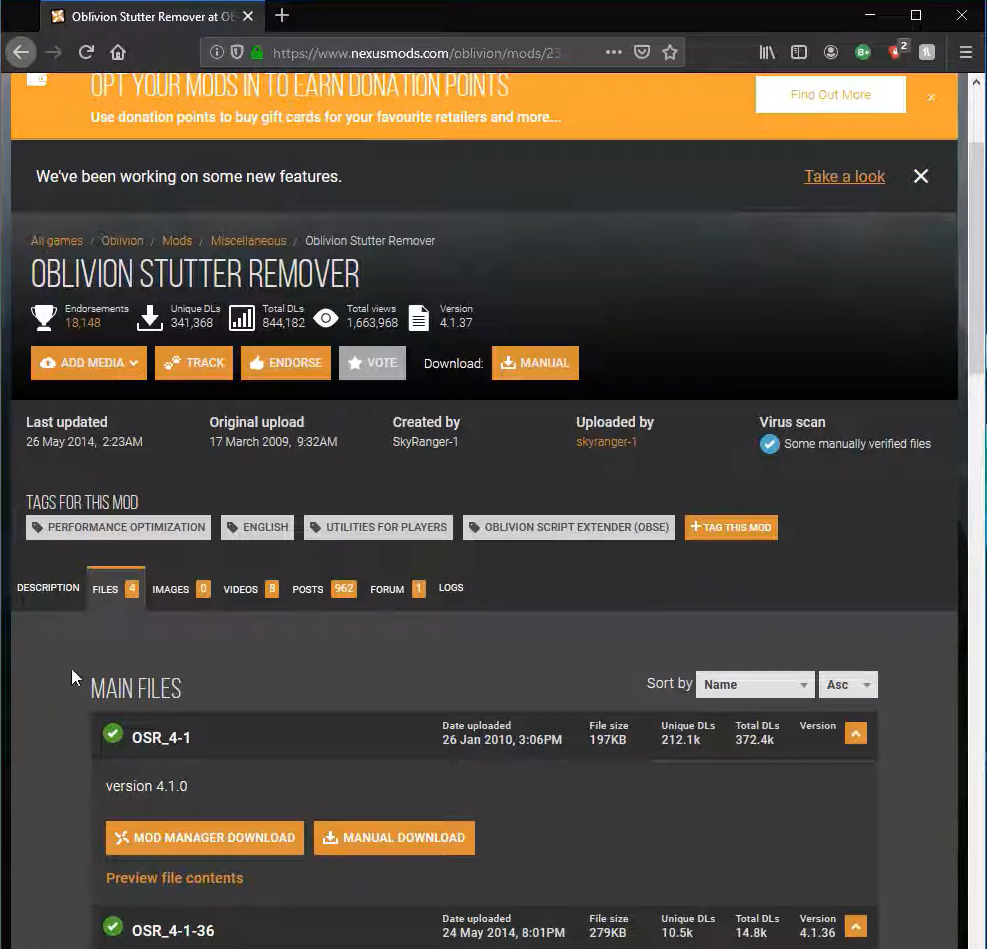Click Mod Manager Download for OSR_4-1

click(x=205, y=838)
